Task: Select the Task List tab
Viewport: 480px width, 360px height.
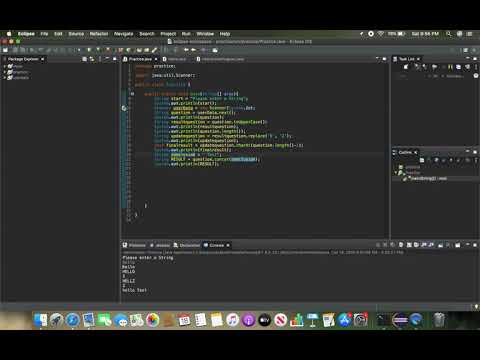Action: (406, 59)
